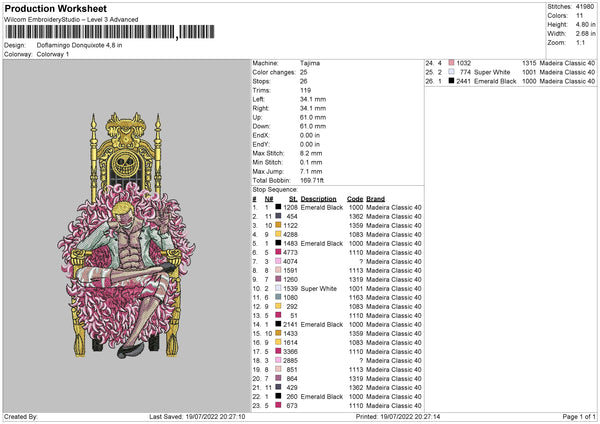Screen dimensions: 600x424
Task: Click the barcode under the Wilcom EmbroideryStudio line
Action: (109, 32)
